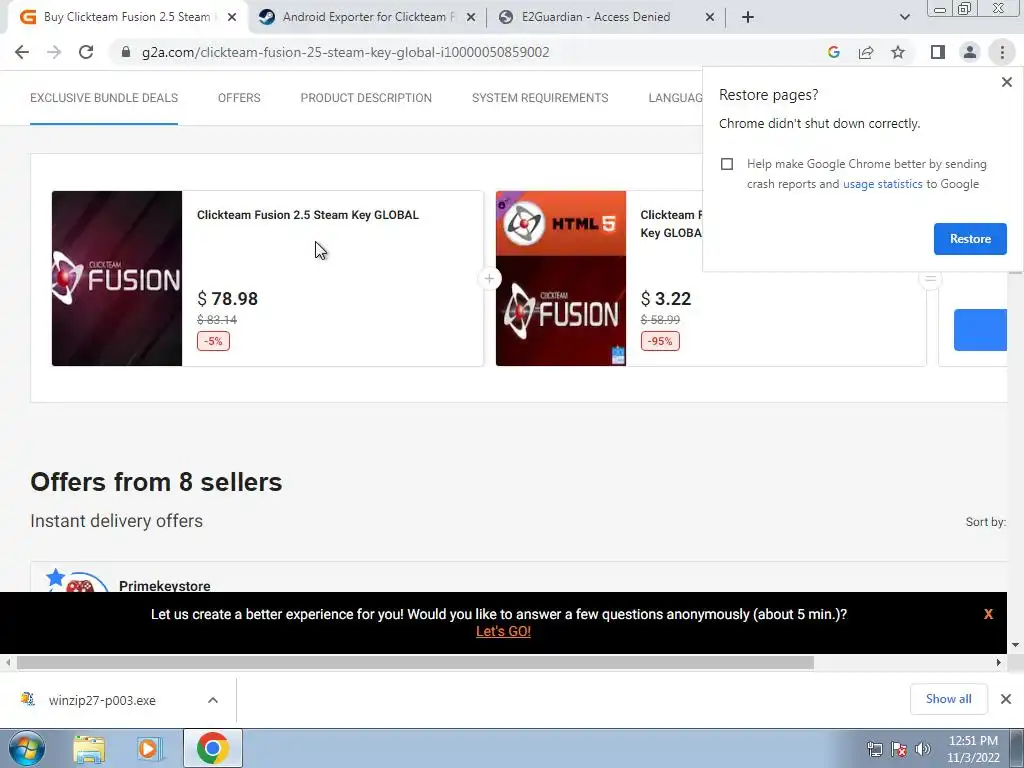Click the -5% discount badge
1024x768 pixels.
[213, 341]
